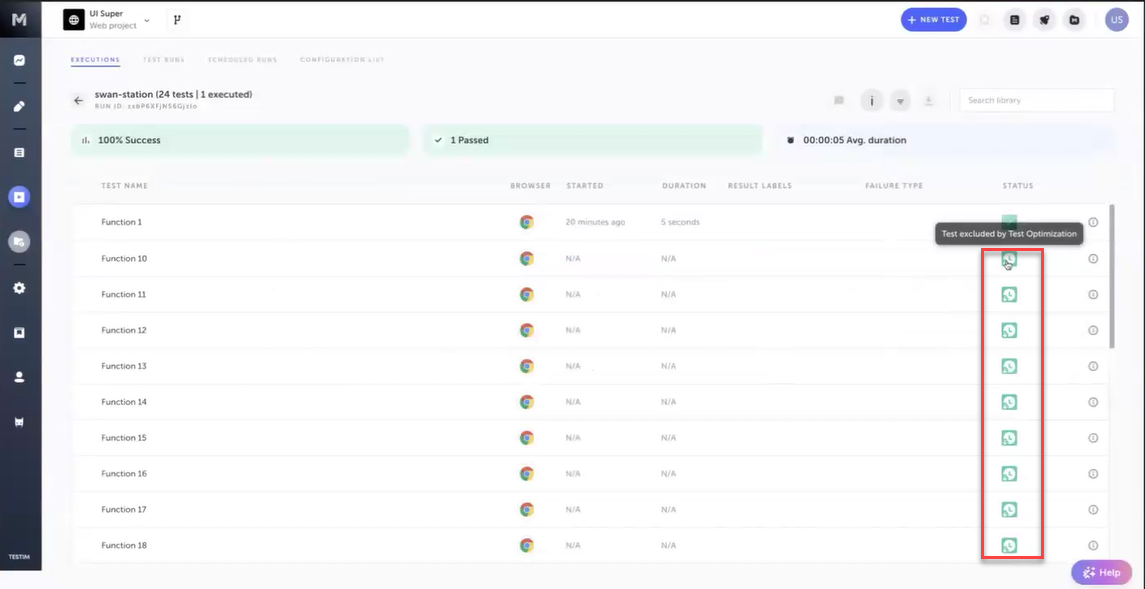Click the '5 seconds' duration cell
The image size is (1145, 589).
pos(681,222)
